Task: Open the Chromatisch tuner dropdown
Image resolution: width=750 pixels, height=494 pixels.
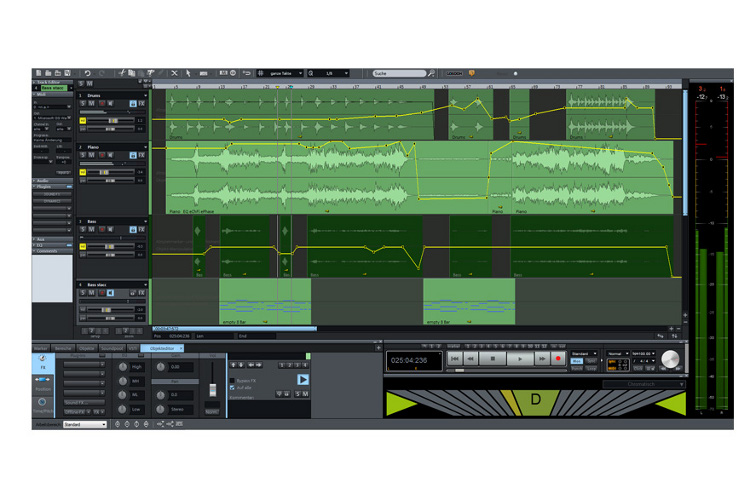Action: [x=644, y=384]
